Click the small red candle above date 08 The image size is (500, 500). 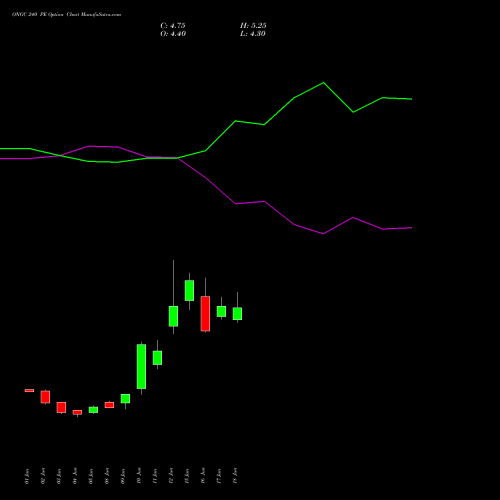(x=109, y=405)
